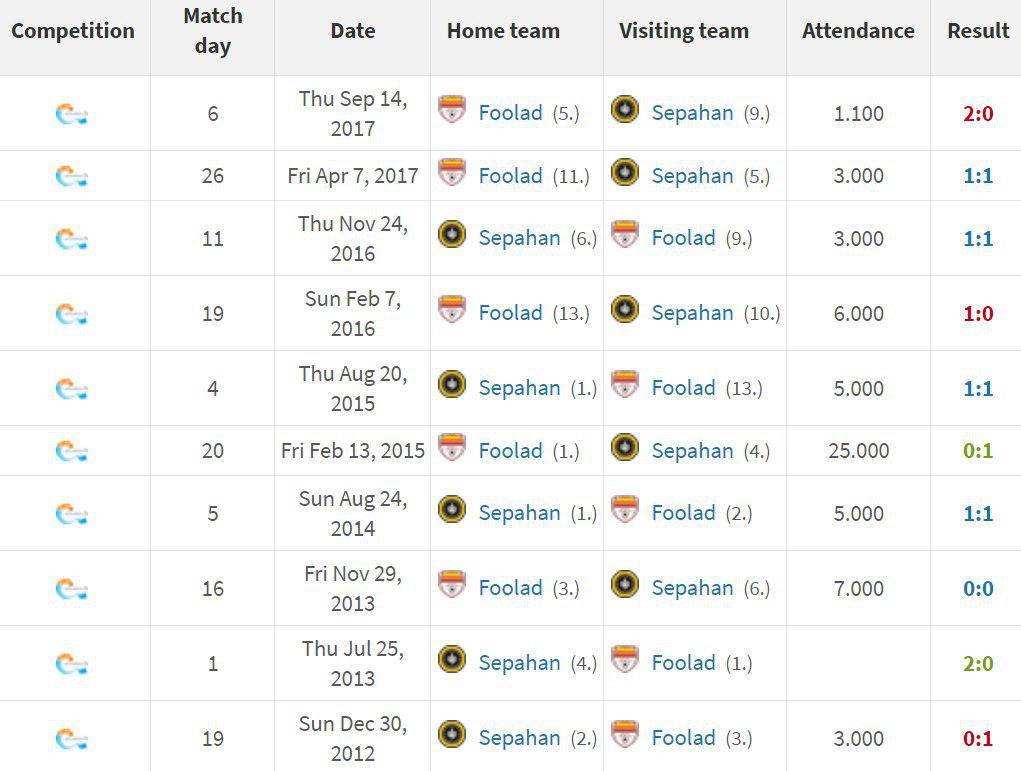Click Sepahan home crest in Jul 25, 2013 row
Viewport: 1021px width, 771px height.
point(451,659)
